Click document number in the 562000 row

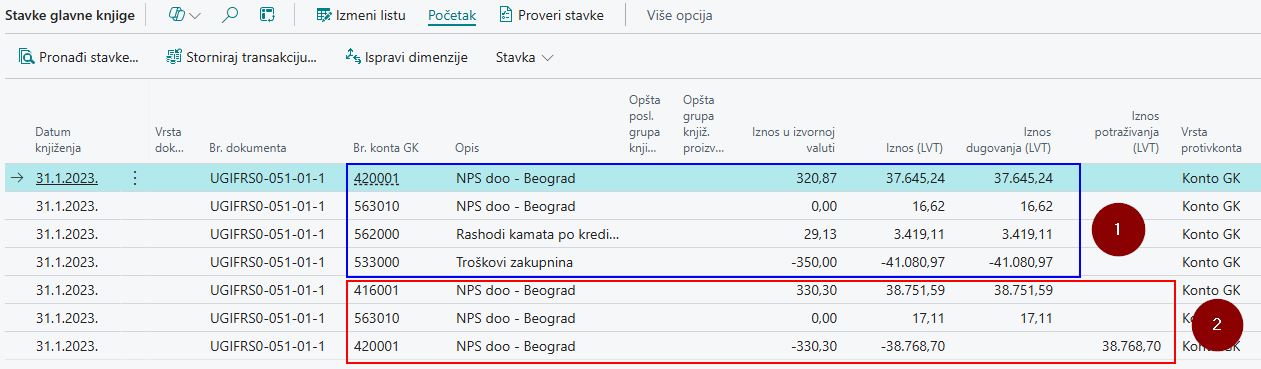click(x=267, y=235)
